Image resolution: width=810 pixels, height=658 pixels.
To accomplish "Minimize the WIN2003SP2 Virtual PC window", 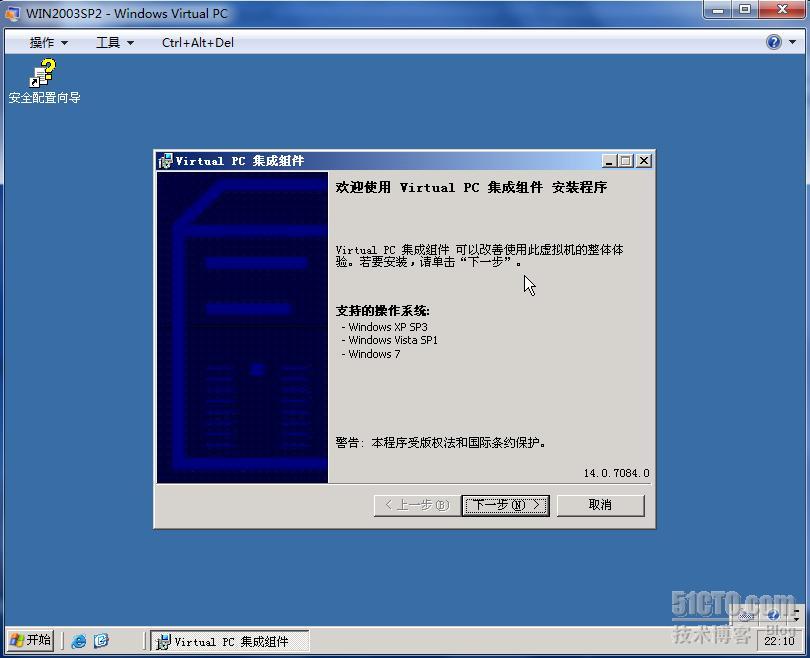I will coord(719,9).
